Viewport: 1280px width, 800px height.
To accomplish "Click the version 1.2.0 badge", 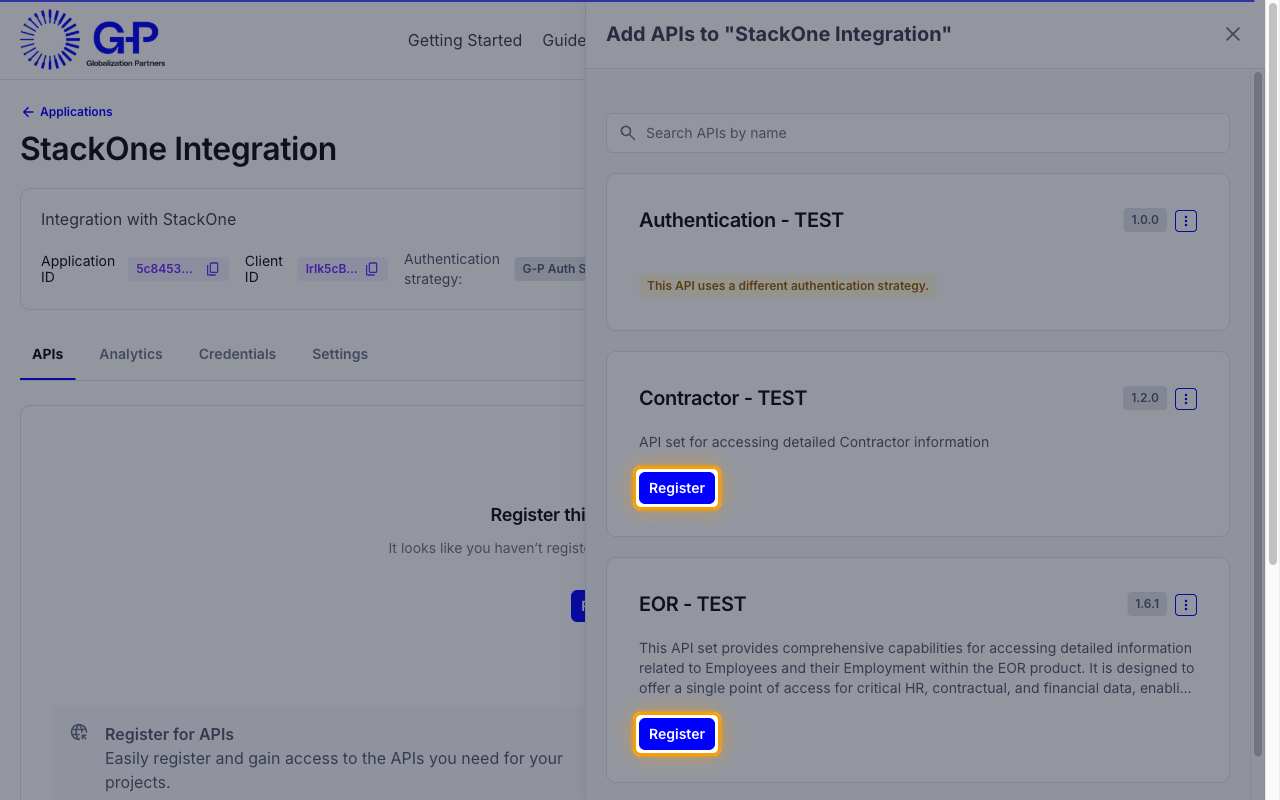I will coord(1145,398).
